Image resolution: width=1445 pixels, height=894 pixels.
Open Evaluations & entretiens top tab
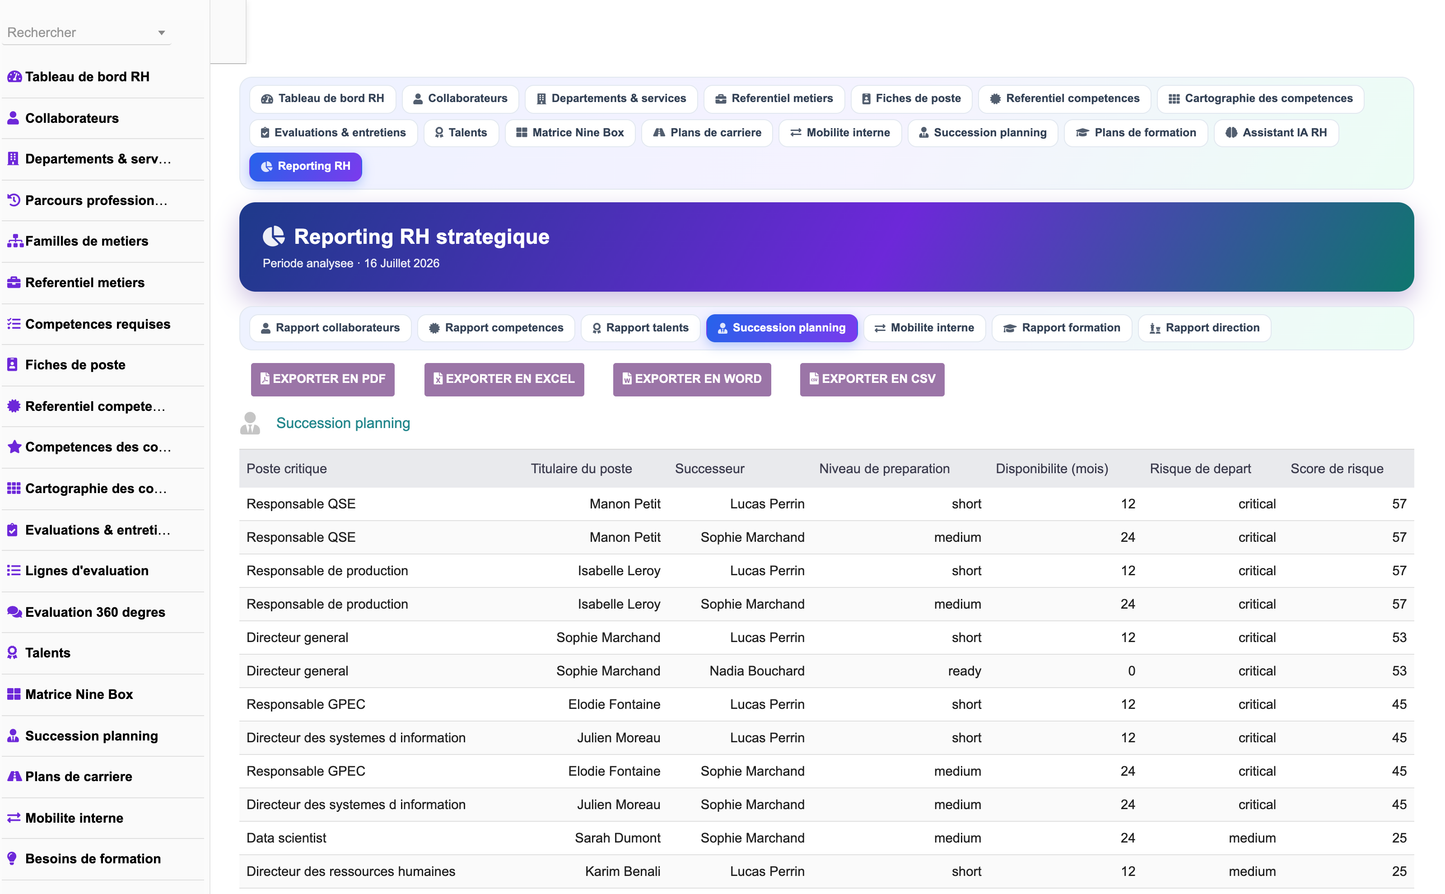coord(333,133)
